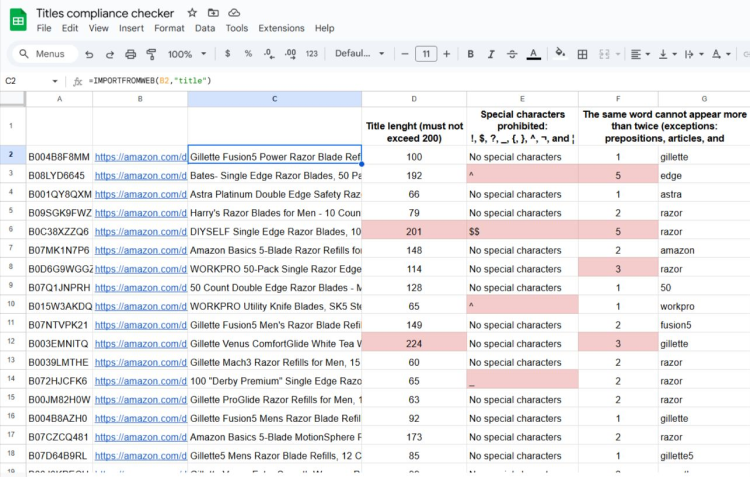Select column C header
The width and height of the screenshot is (750, 477).
(x=275, y=99)
